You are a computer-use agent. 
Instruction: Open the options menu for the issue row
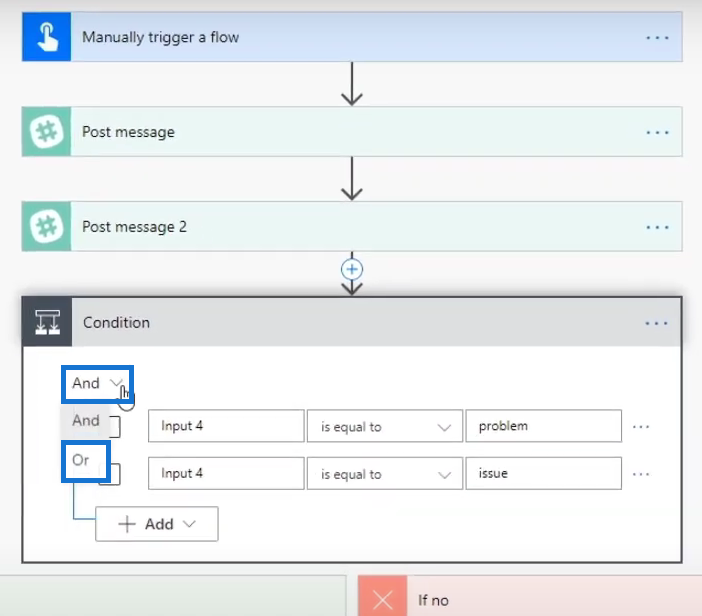[x=641, y=474]
